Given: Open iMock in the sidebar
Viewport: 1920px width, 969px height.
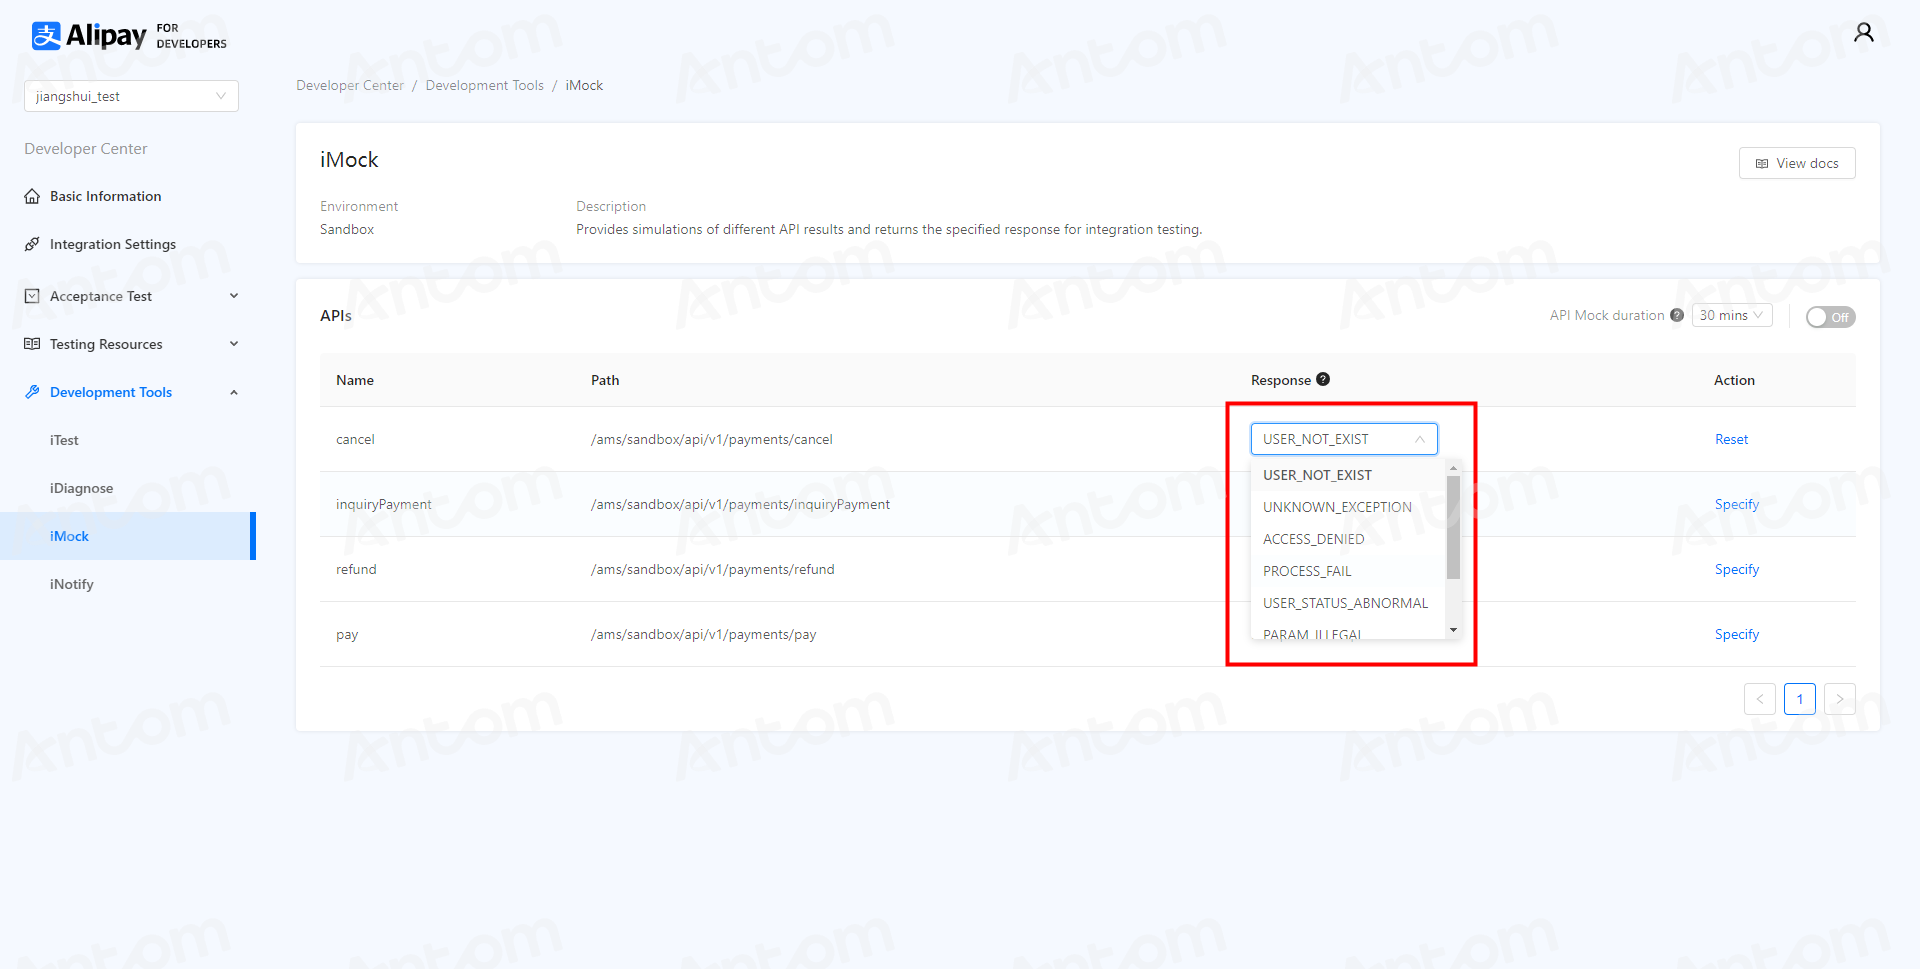Looking at the screenshot, I should 128,536.
